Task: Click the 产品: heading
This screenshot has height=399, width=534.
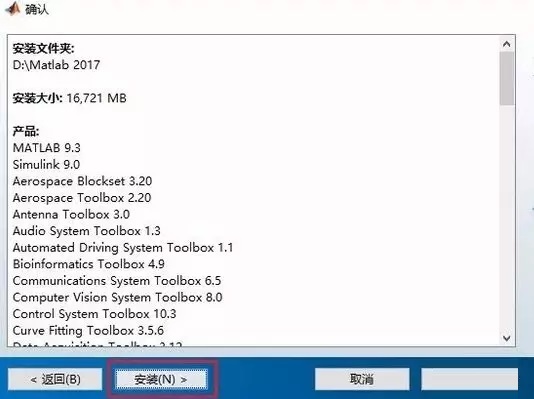Action: click(26, 131)
